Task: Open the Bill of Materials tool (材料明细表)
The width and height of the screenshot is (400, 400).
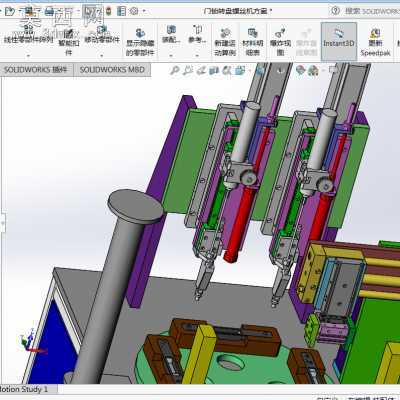Action: click(253, 42)
